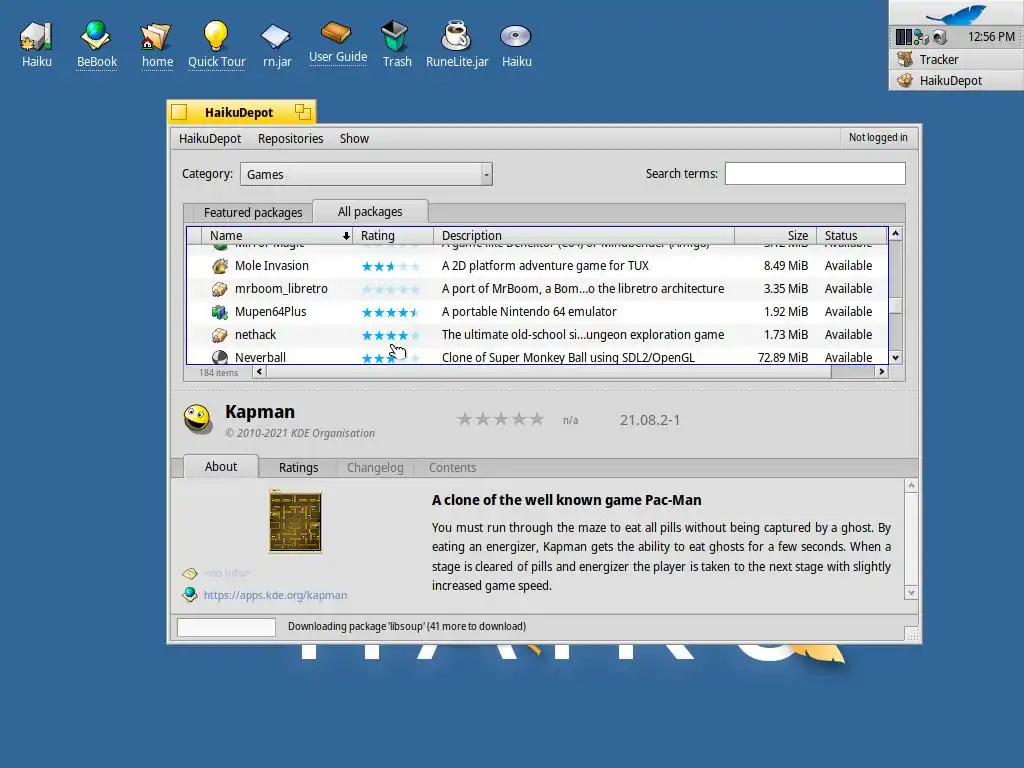The height and width of the screenshot is (768, 1024).
Task: Switch to the Ratings tab
Action: [x=298, y=468]
